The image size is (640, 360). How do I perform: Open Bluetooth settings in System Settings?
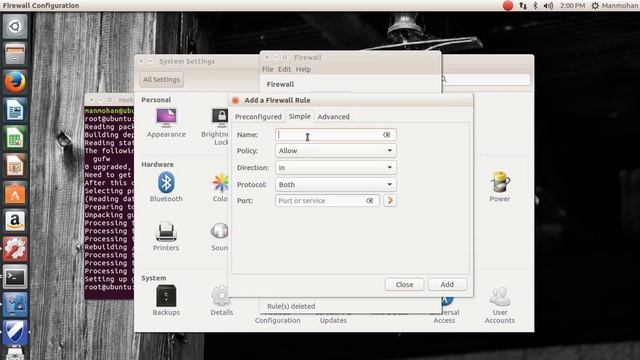tap(166, 187)
